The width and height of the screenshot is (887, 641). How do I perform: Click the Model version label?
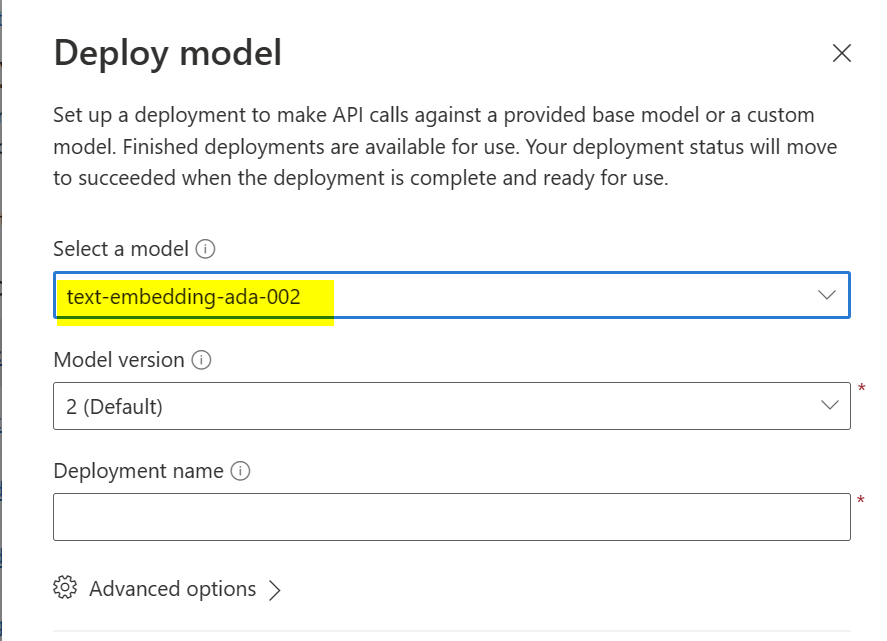coord(119,360)
